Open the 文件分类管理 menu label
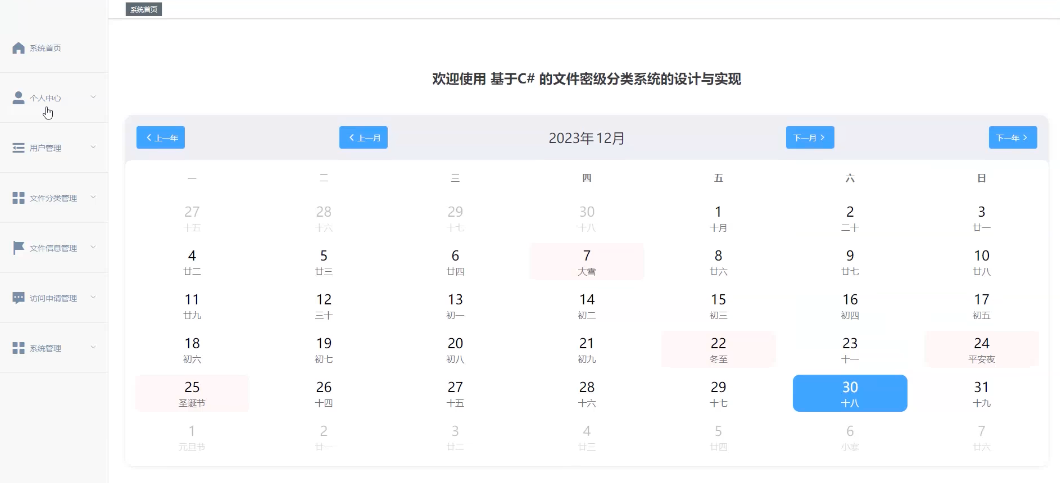This screenshot has width=1060, height=483. [x=53, y=198]
